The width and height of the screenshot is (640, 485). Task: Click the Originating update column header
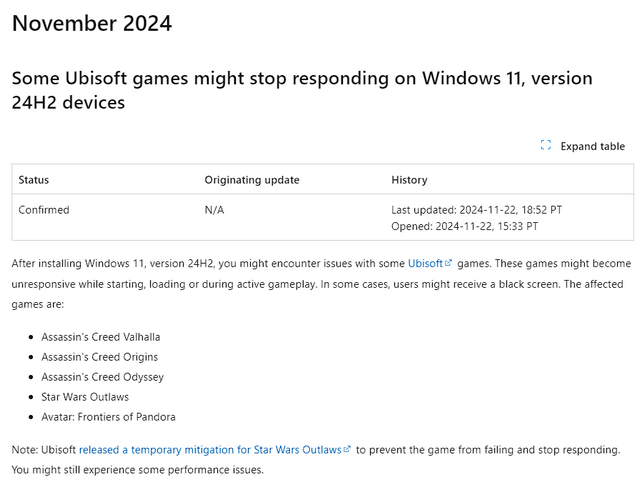252,180
